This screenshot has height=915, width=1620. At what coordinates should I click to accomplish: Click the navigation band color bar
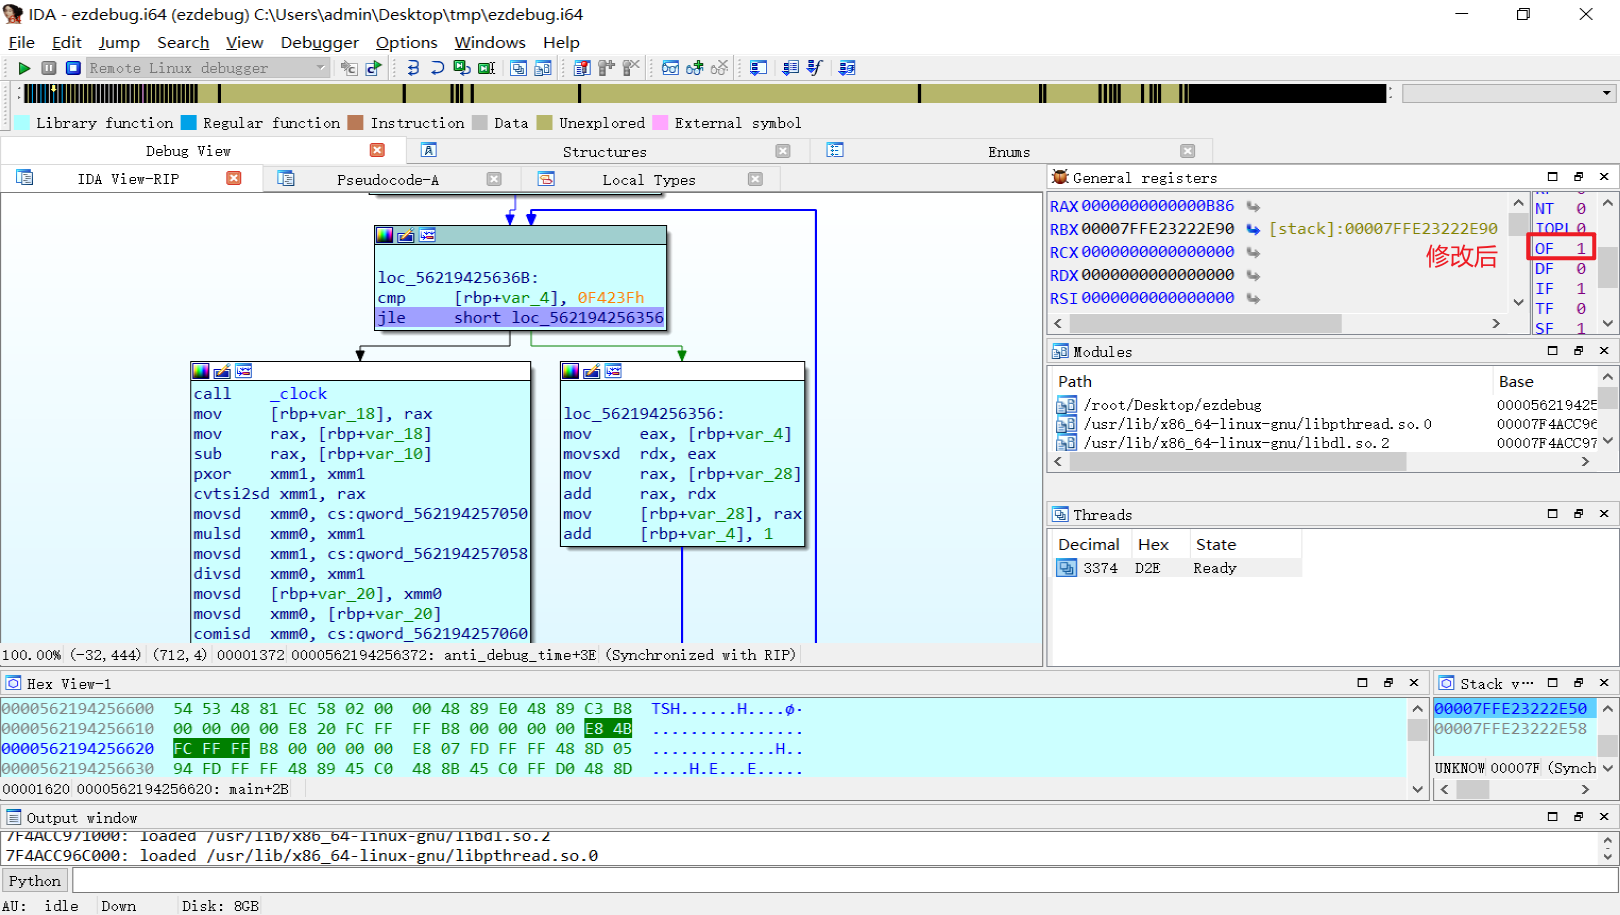pos(700,93)
